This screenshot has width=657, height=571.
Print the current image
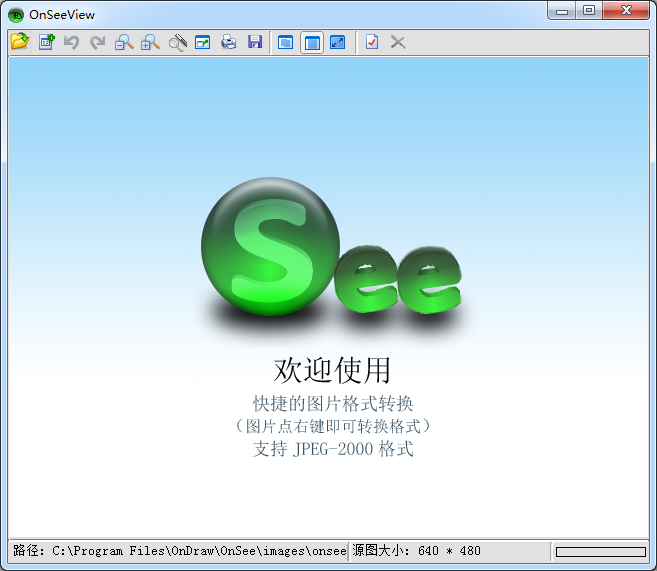pyautogui.click(x=229, y=42)
